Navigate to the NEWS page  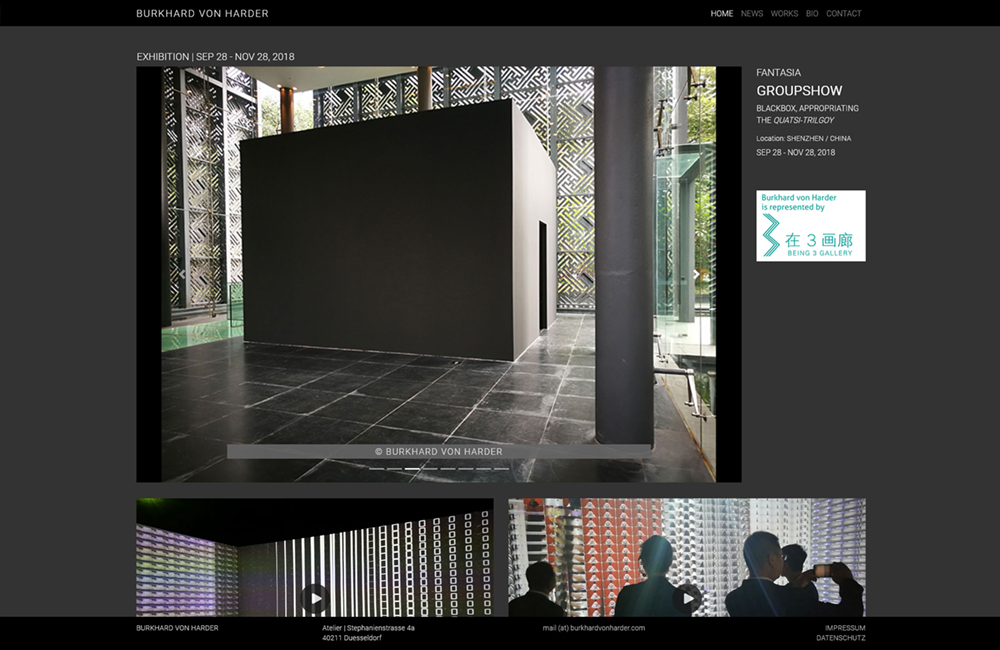tap(752, 14)
